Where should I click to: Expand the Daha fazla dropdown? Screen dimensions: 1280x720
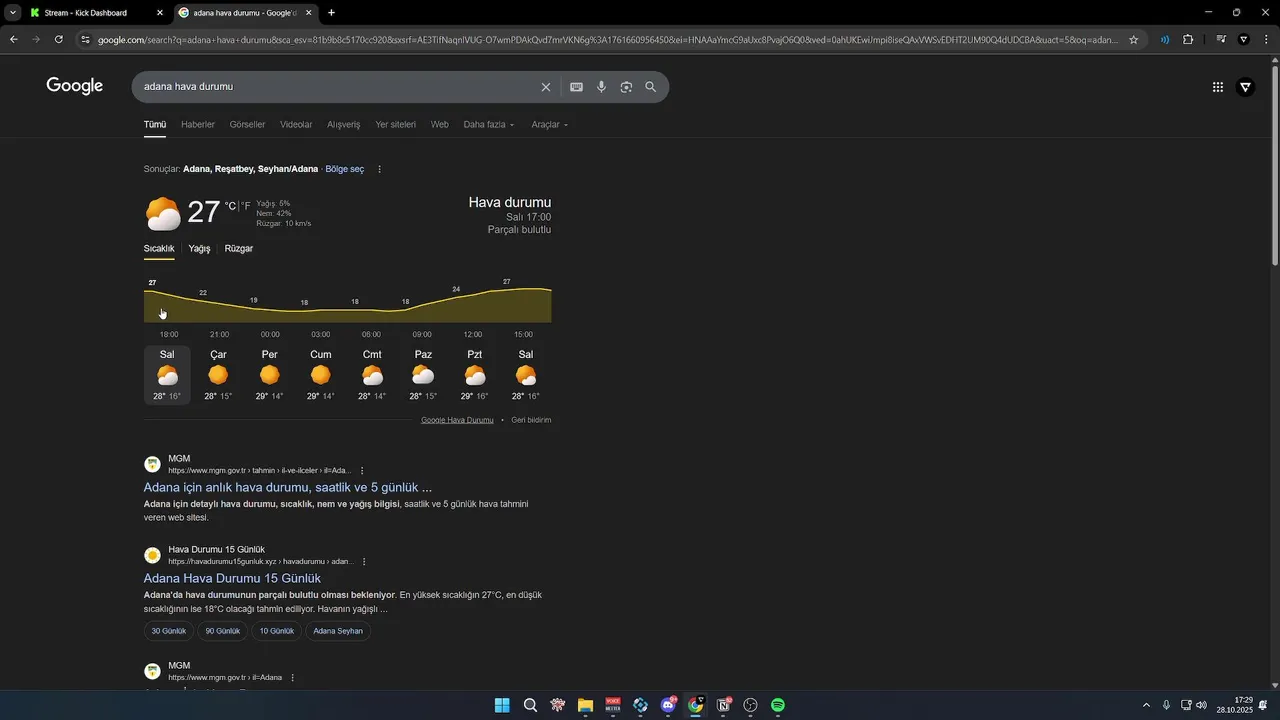pyautogui.click(x=489, y=125)
